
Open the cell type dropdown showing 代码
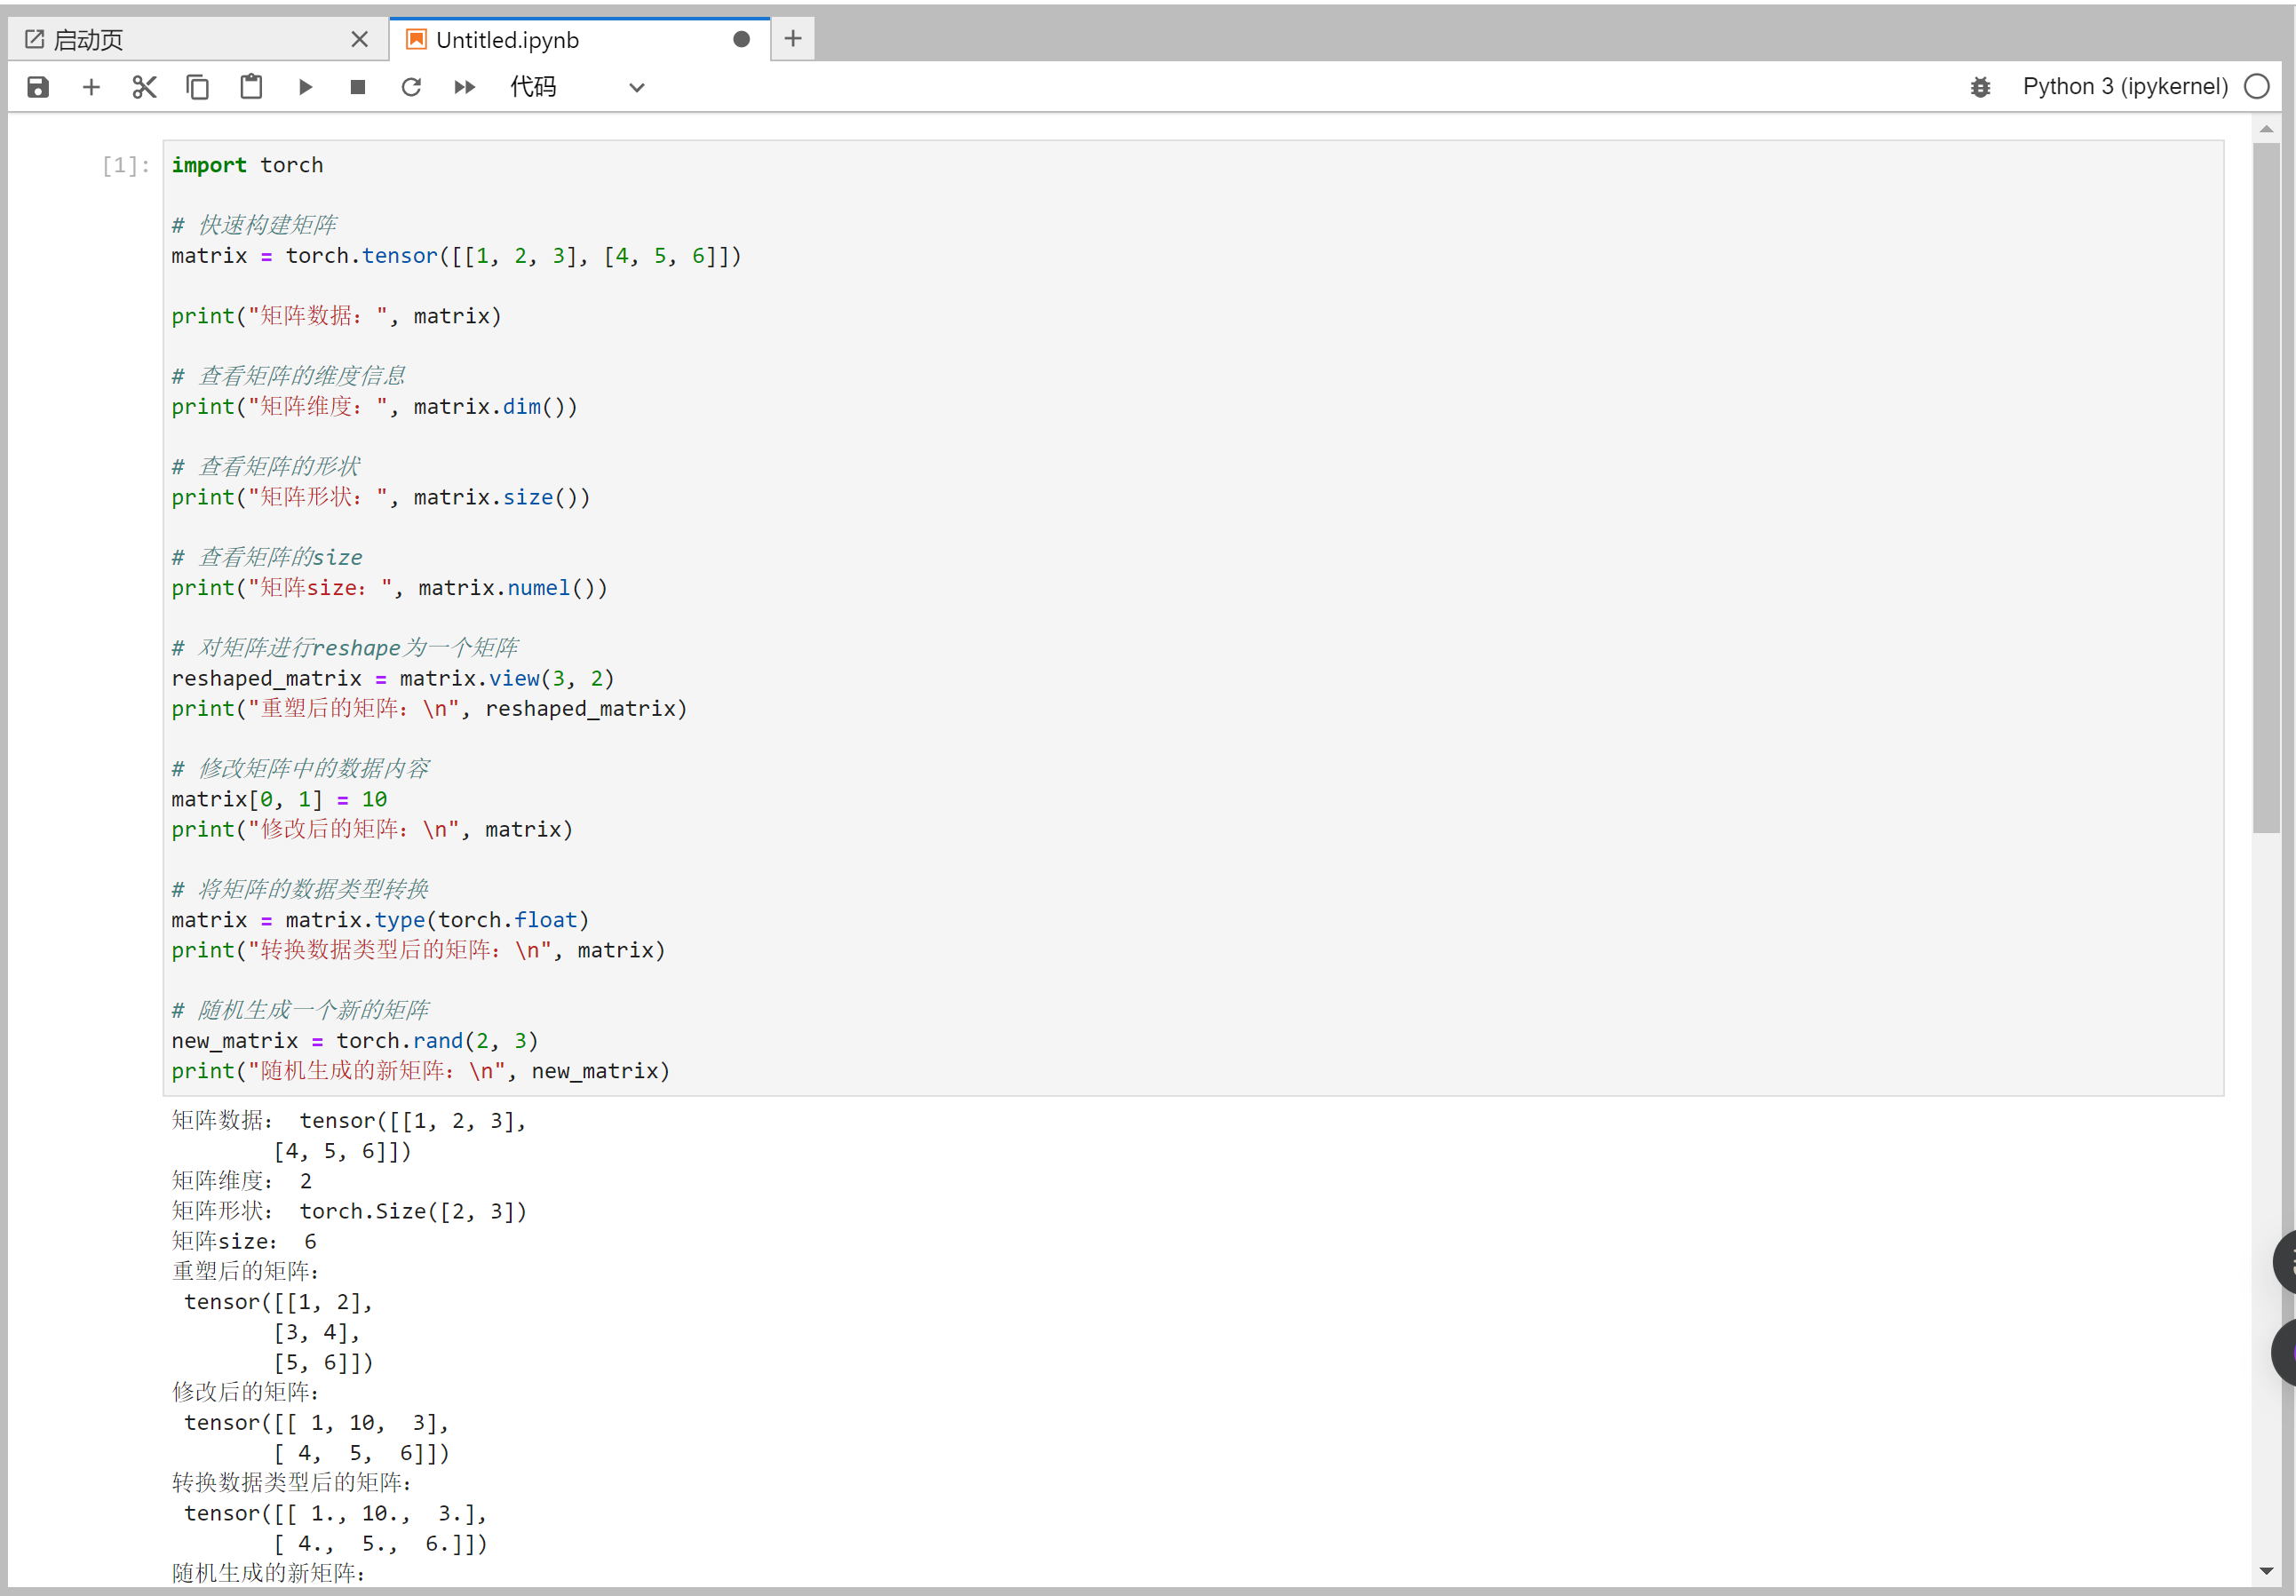point(577,87)
